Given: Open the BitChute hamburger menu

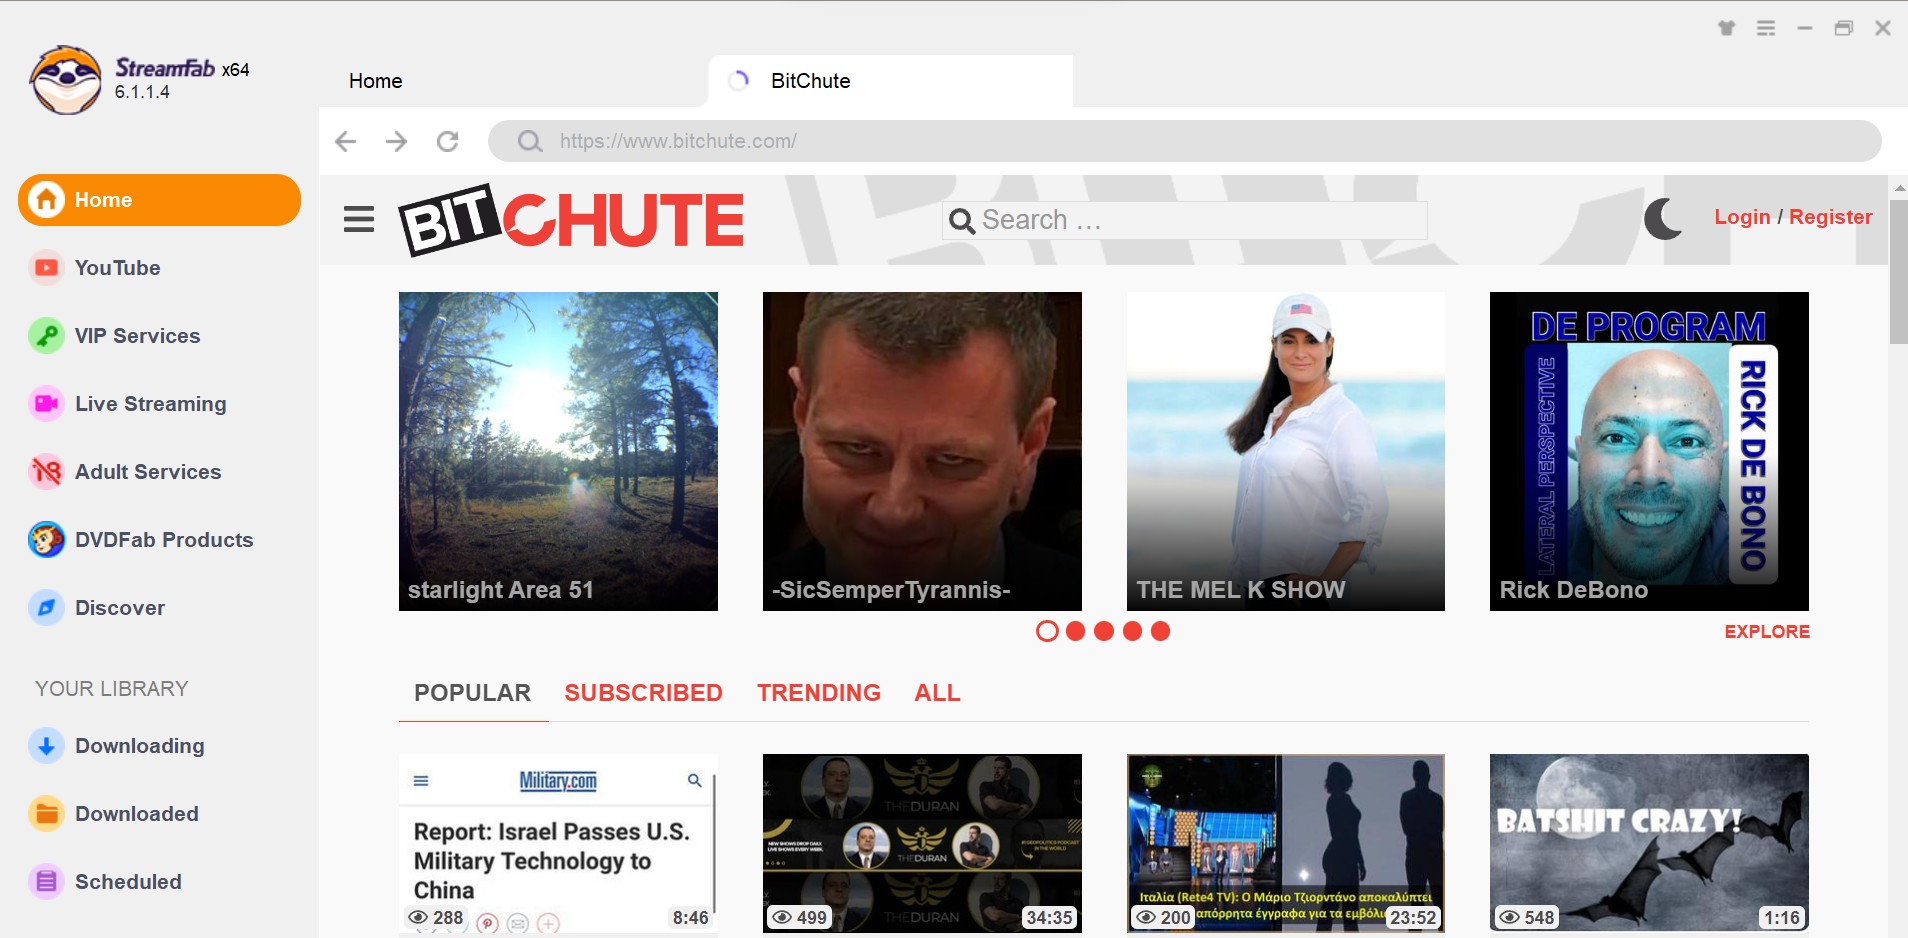Looking at the screenshot, I should coord(359,219).
